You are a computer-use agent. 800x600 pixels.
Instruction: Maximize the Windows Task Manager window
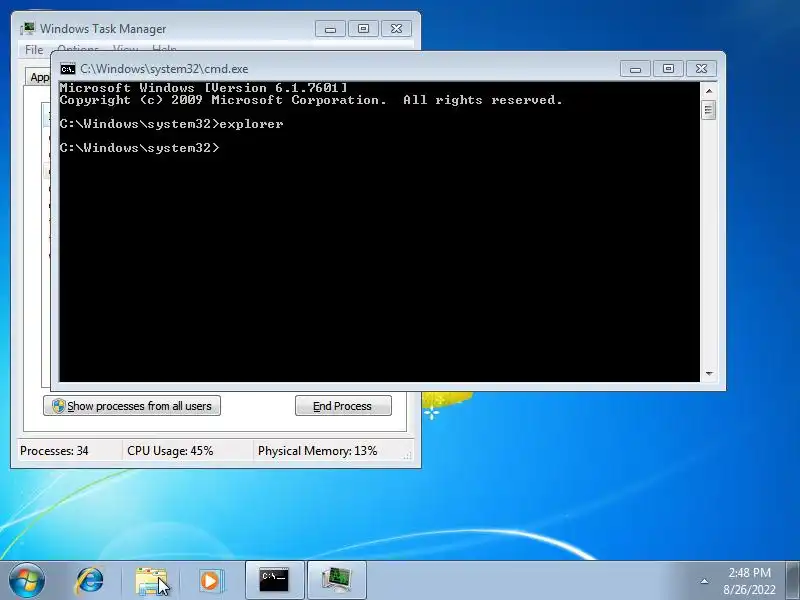coord(363,29)
